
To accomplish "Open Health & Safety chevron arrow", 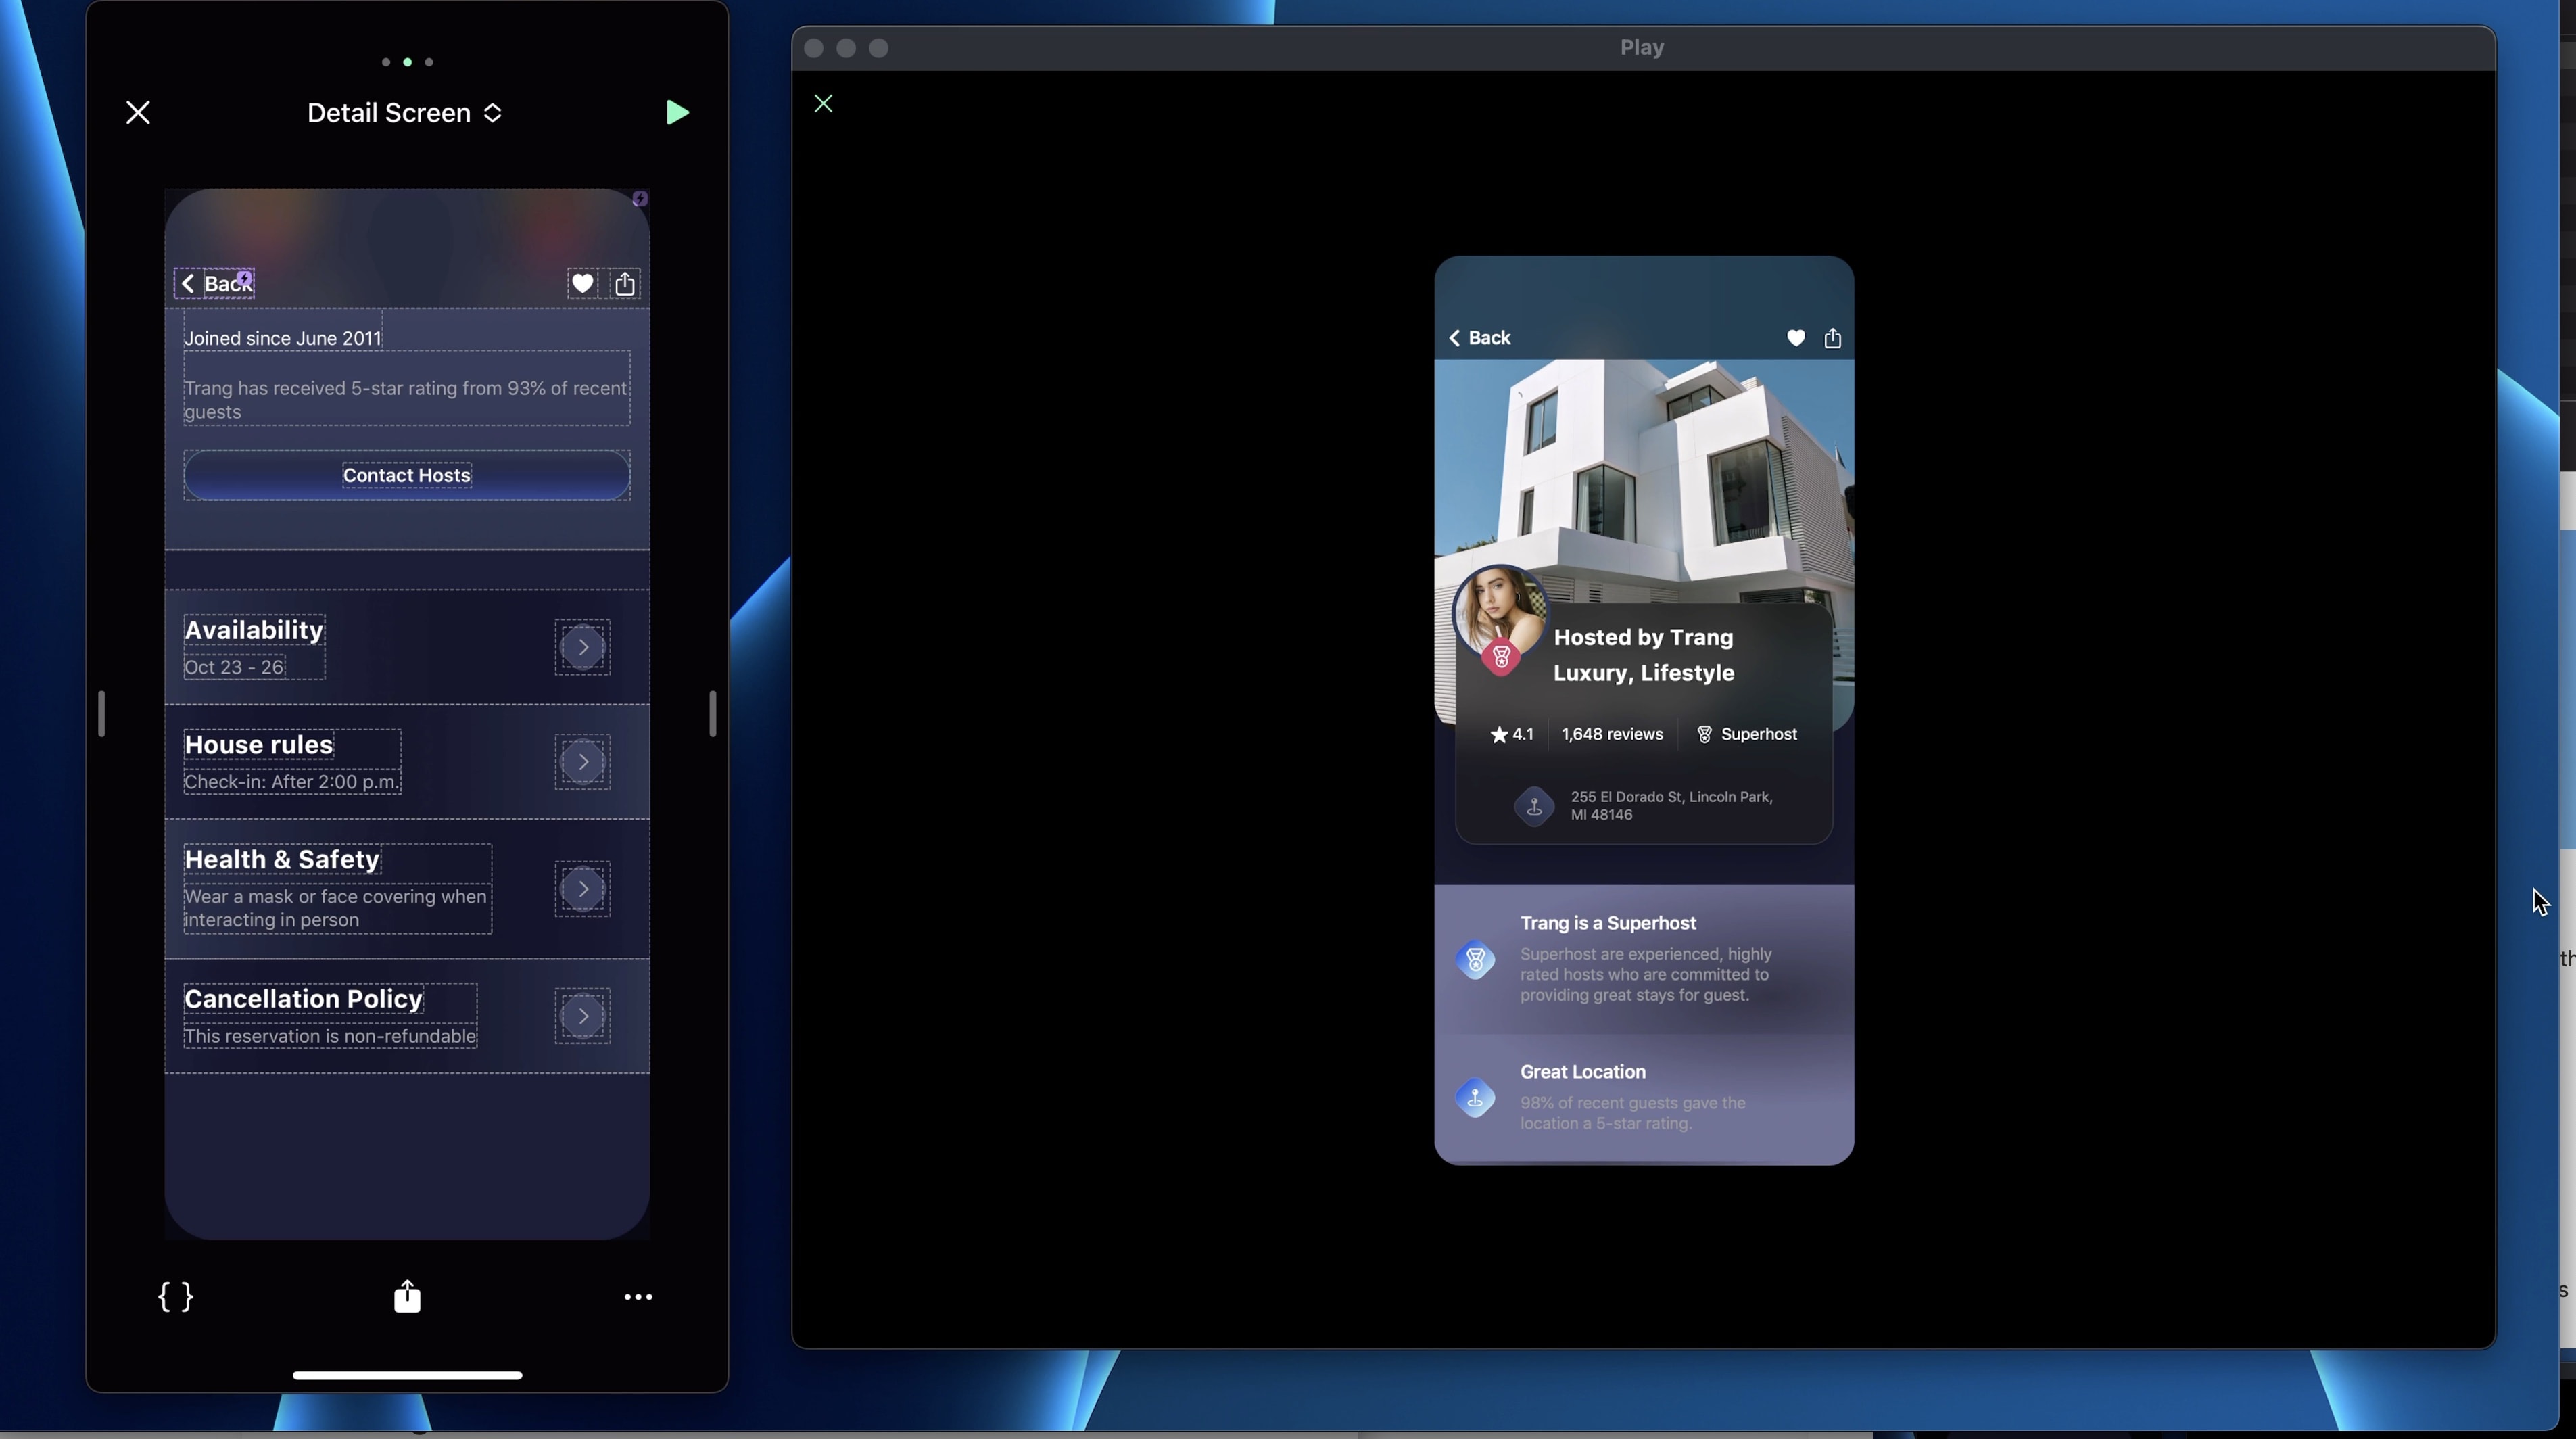I will point(583,889).
